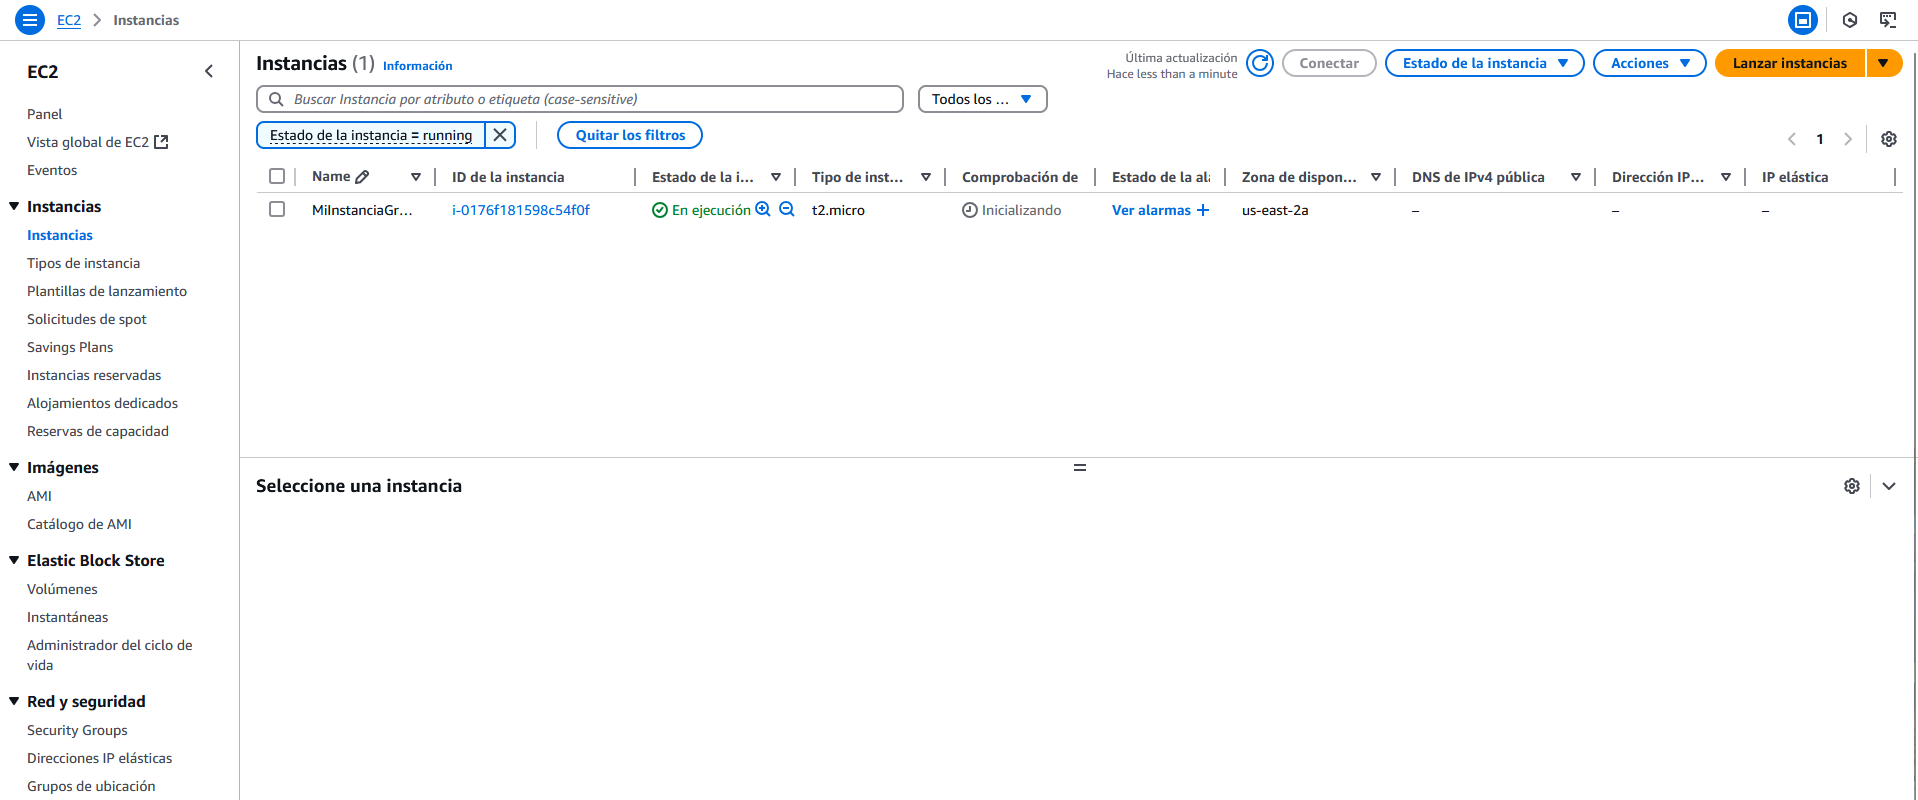1918x800 pixels.
Task: Open the Todos los … filter dropdown
Action: [x=982, y=99]
